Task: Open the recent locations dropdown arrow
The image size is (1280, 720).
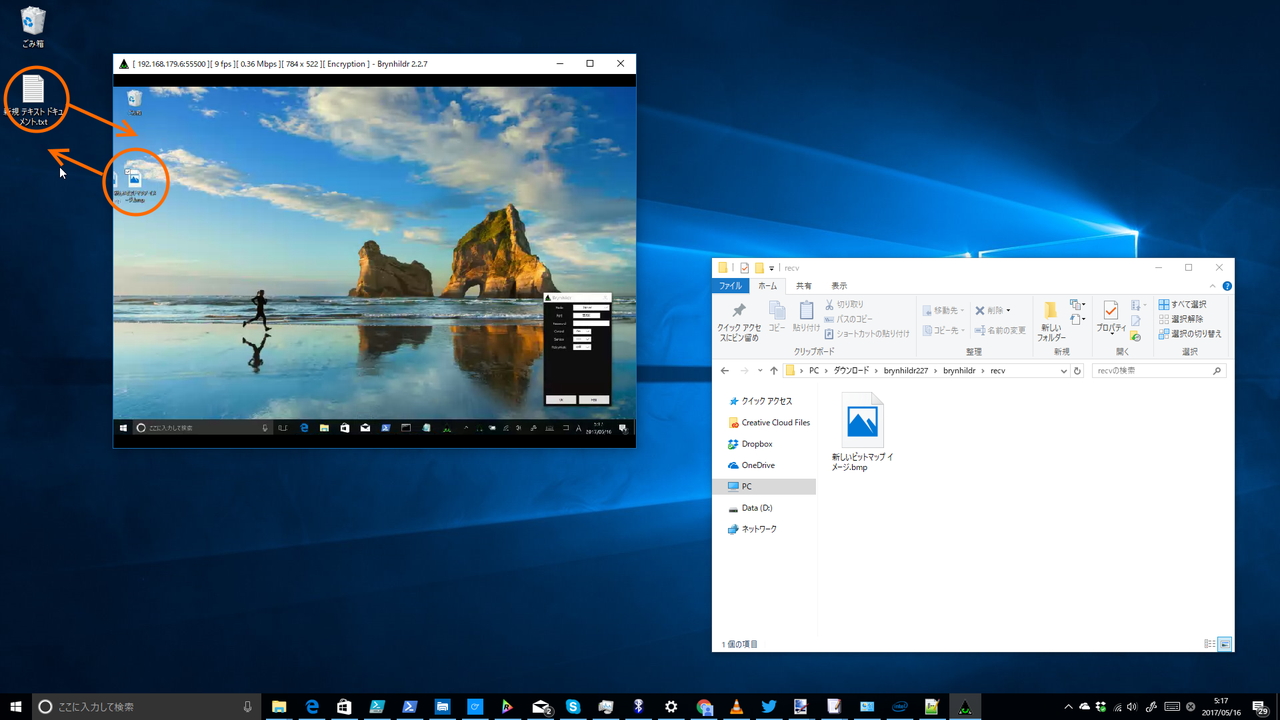Action: [x=760, y=371]
